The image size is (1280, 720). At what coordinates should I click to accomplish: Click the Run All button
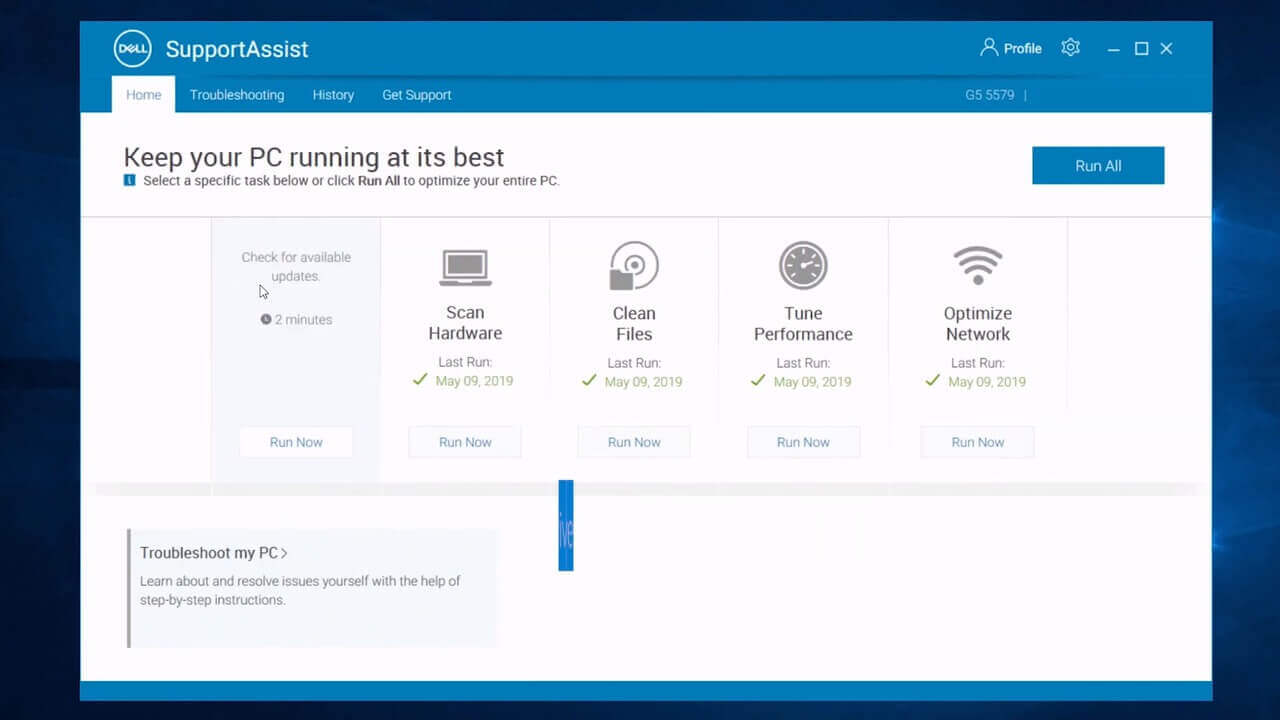click(x=1098, y=165)
